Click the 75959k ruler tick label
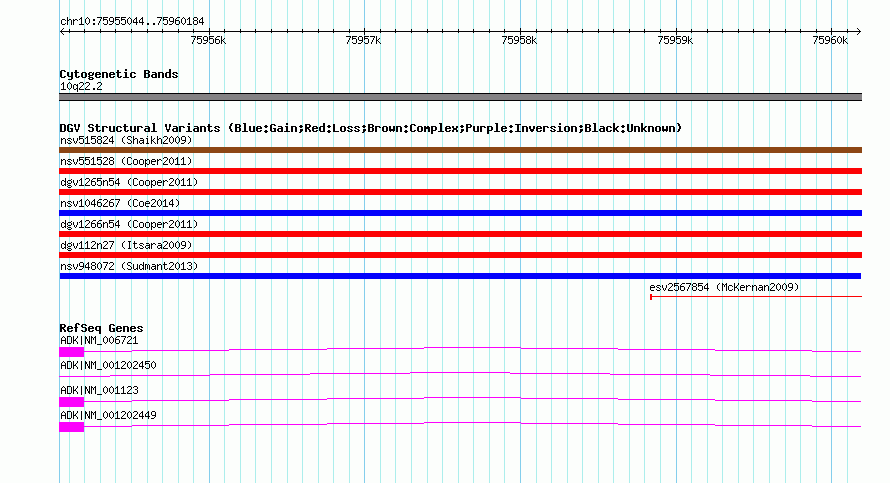 (x=675, y=40)
